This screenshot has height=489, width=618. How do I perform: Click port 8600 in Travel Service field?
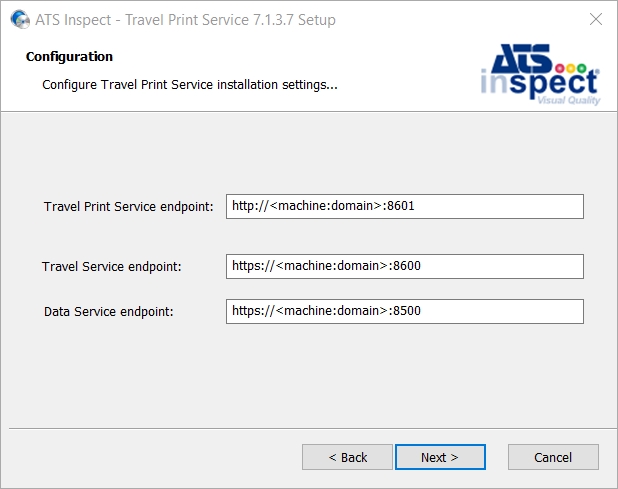click(x=407, y=266)
